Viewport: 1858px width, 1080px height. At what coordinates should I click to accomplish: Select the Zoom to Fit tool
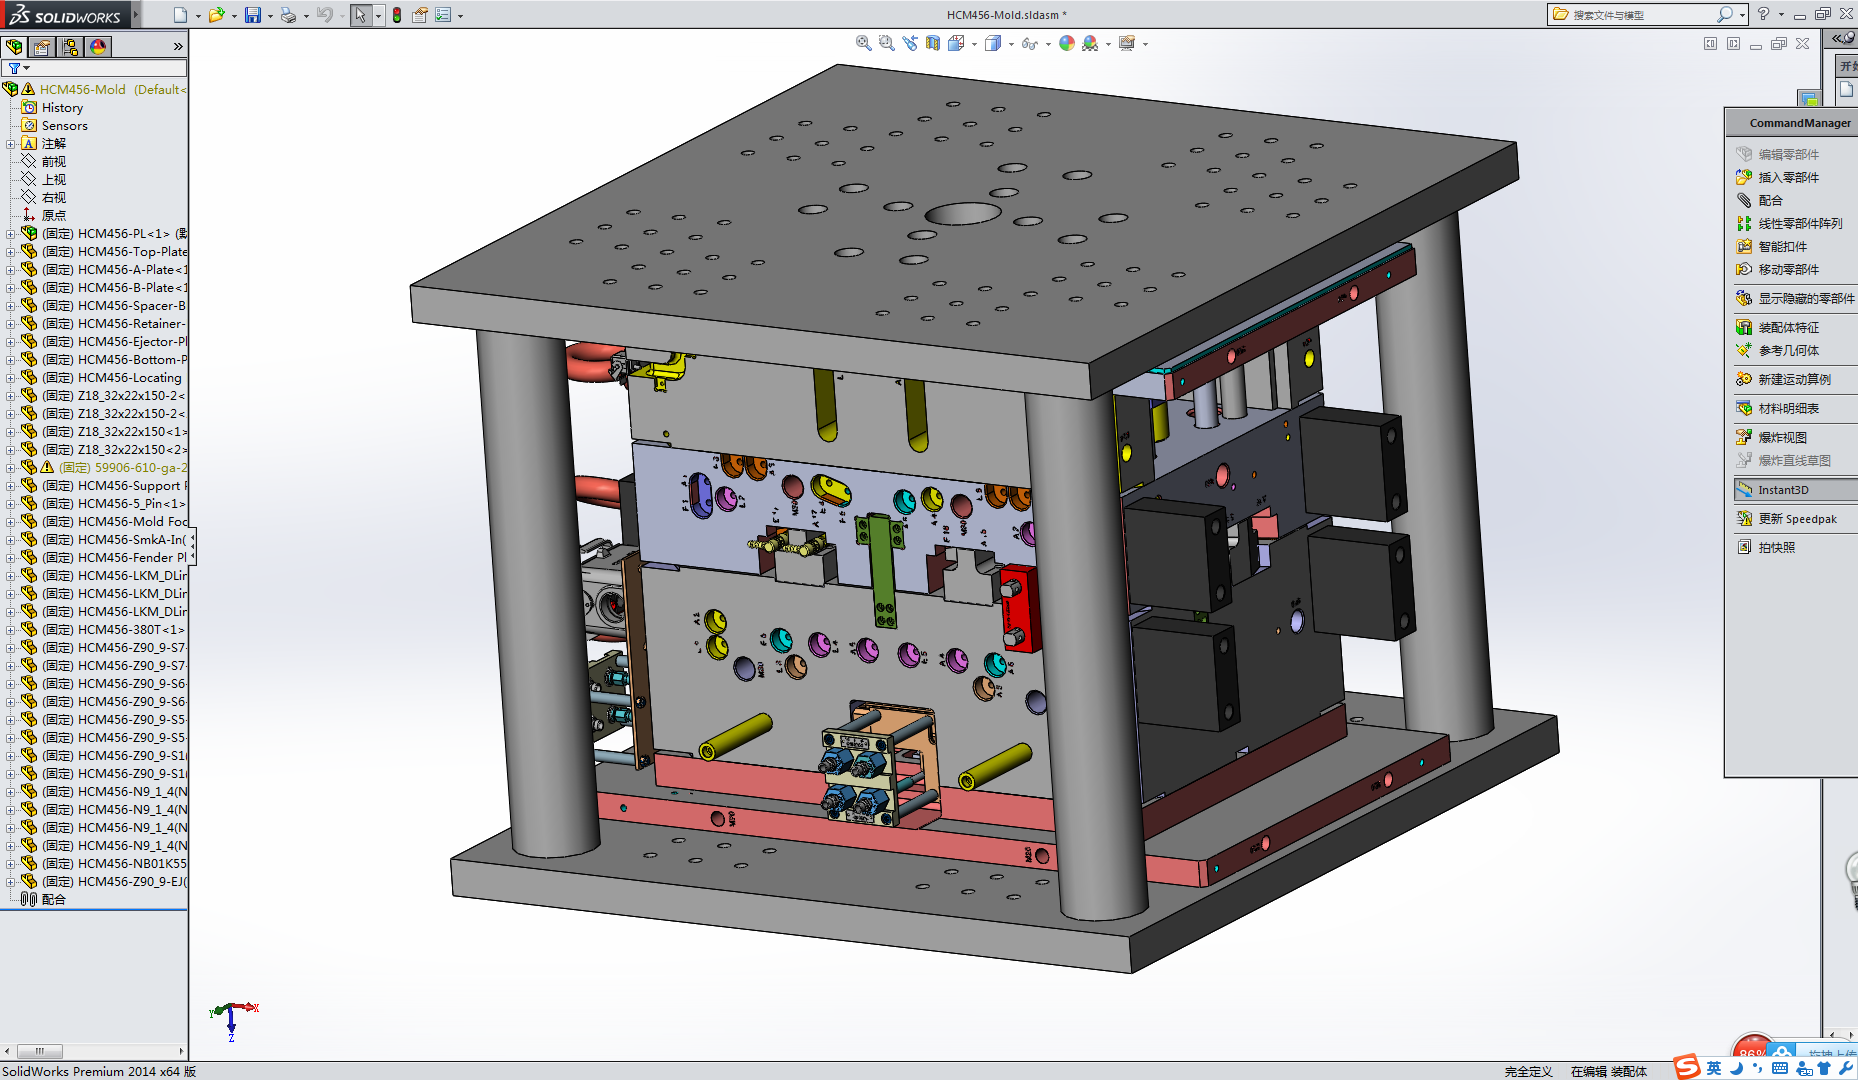pos(862,43)
